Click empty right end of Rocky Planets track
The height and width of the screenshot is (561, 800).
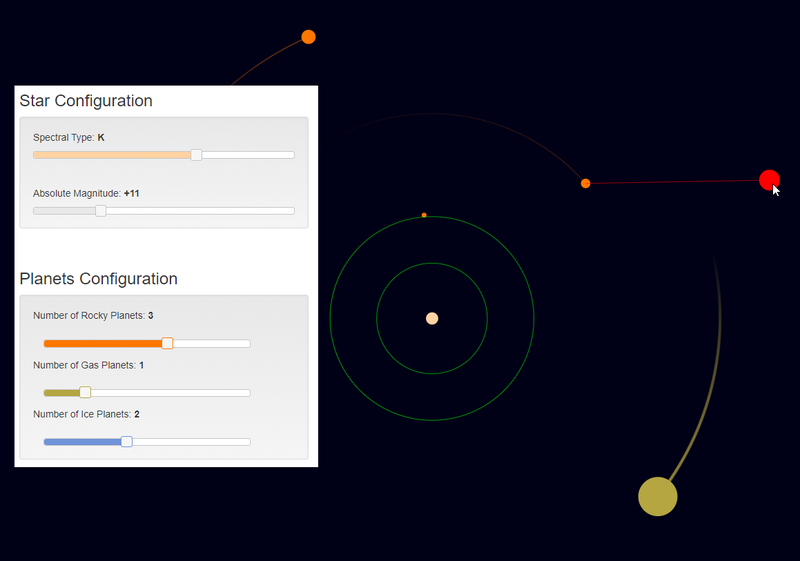pos(240,343)
